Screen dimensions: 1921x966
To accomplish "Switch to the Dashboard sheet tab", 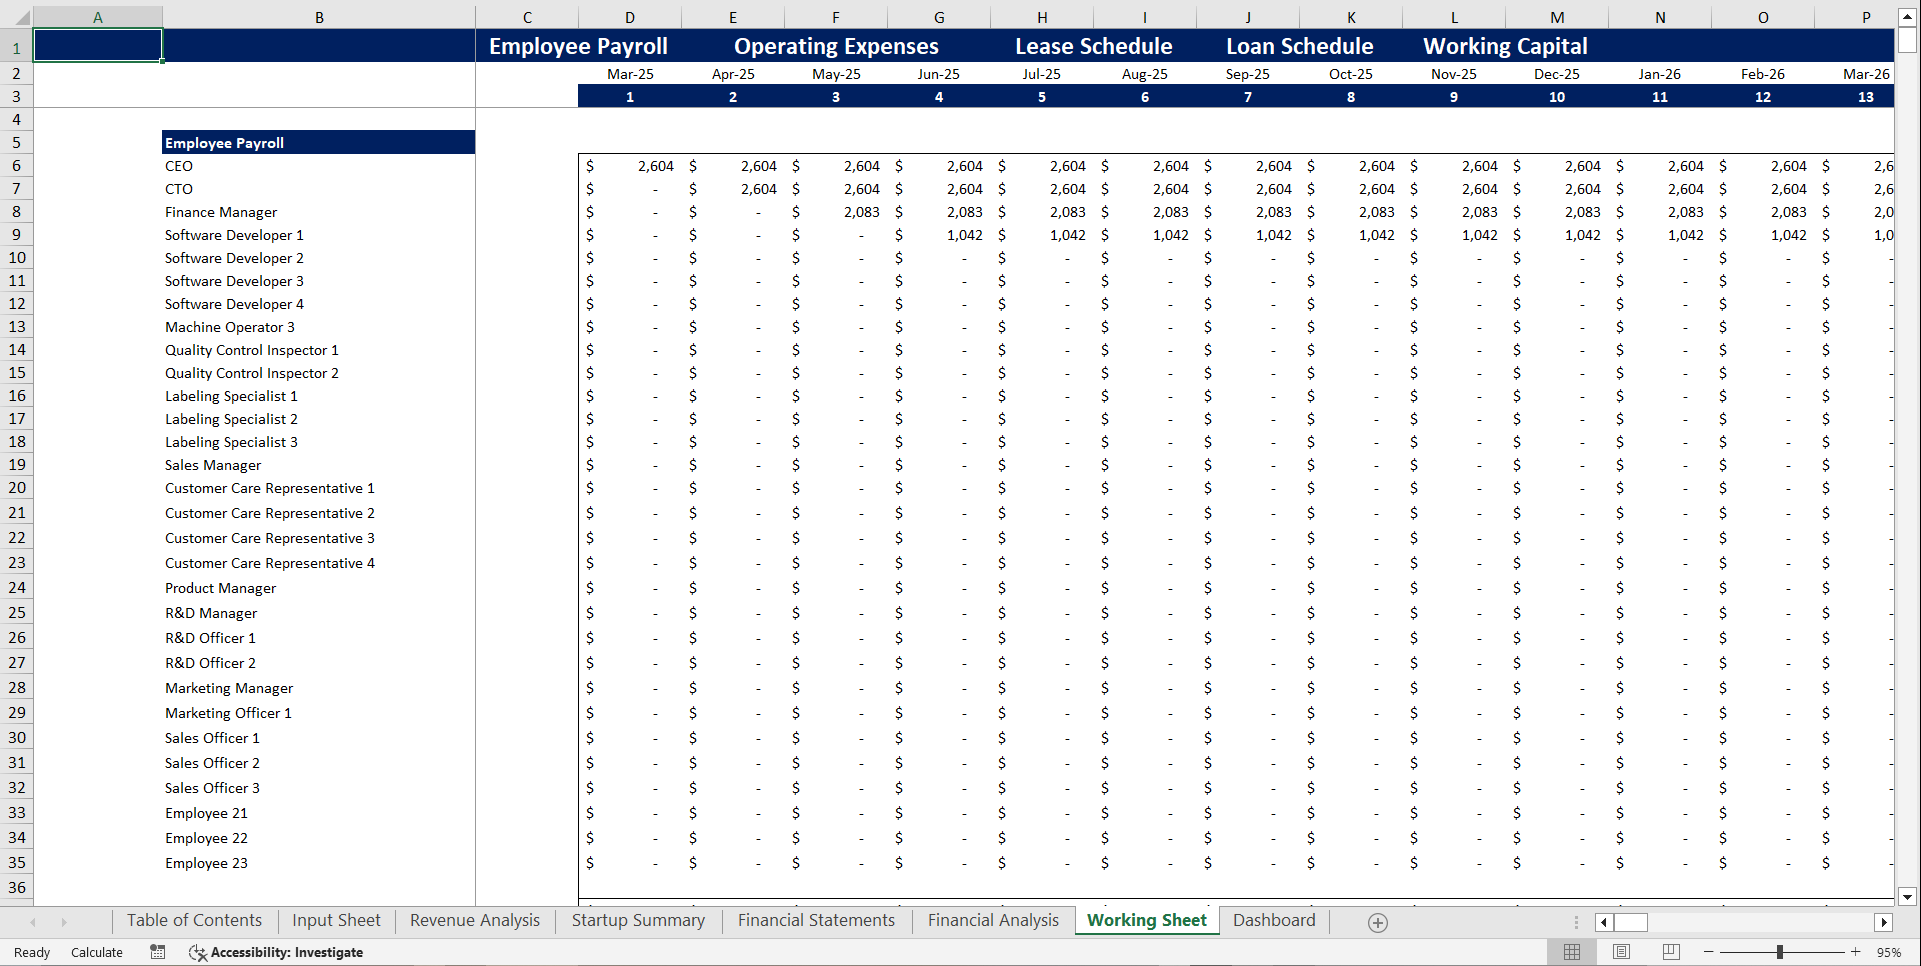I will tap(1274, 920).
